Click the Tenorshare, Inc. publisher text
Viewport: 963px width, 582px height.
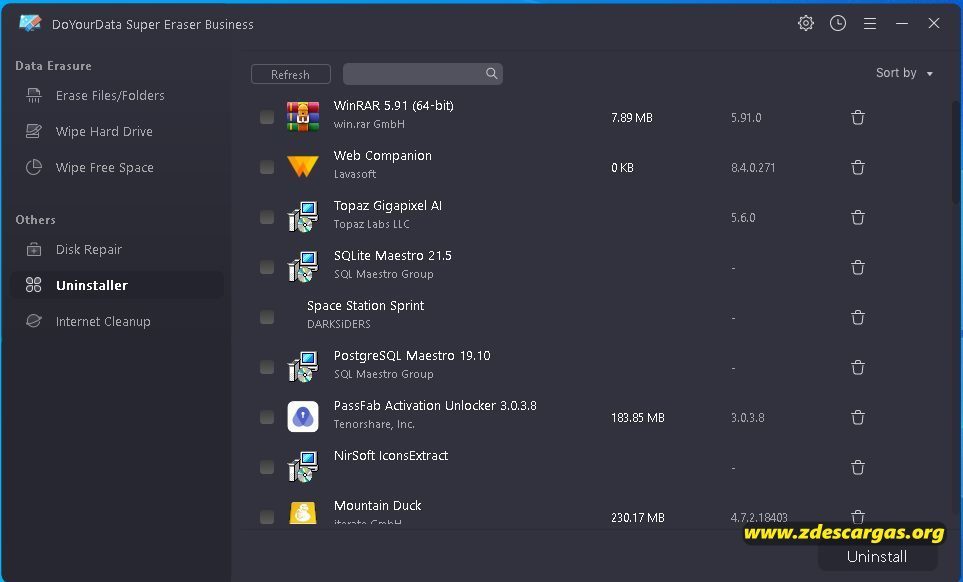click(374, 424)
